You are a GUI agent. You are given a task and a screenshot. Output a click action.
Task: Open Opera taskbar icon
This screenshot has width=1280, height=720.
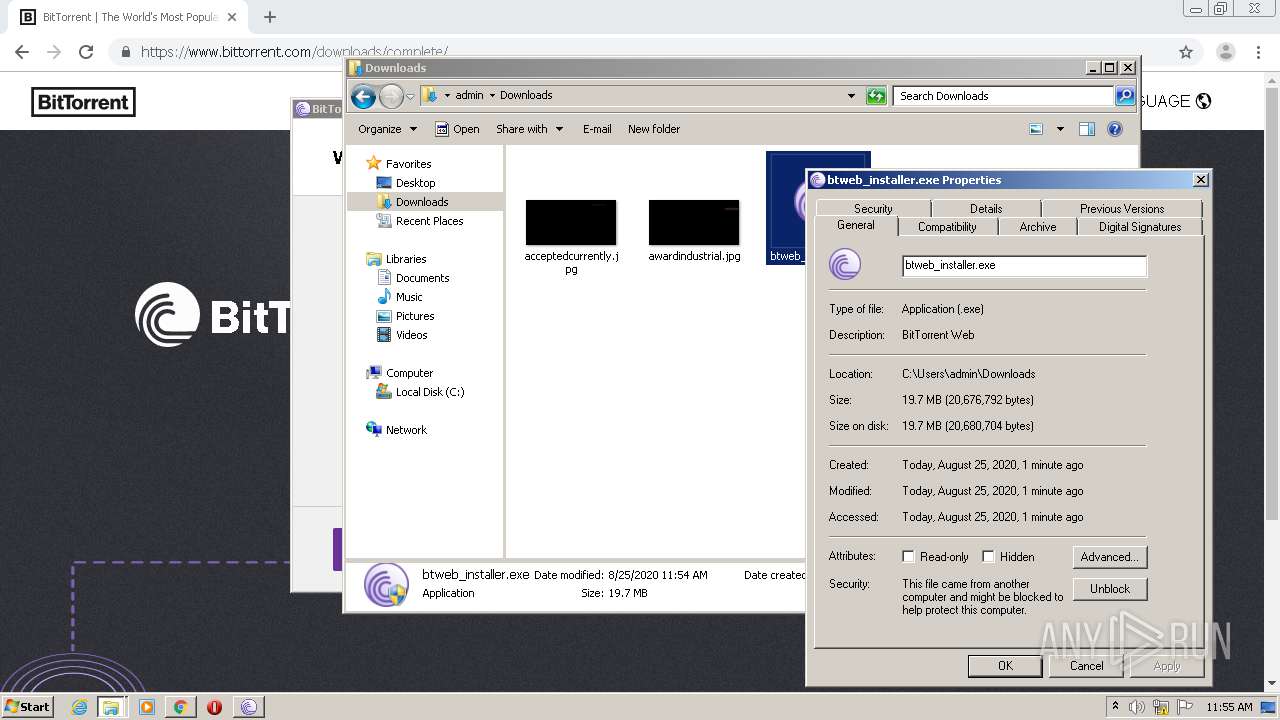pyautogui.click(x=214, y=707)
